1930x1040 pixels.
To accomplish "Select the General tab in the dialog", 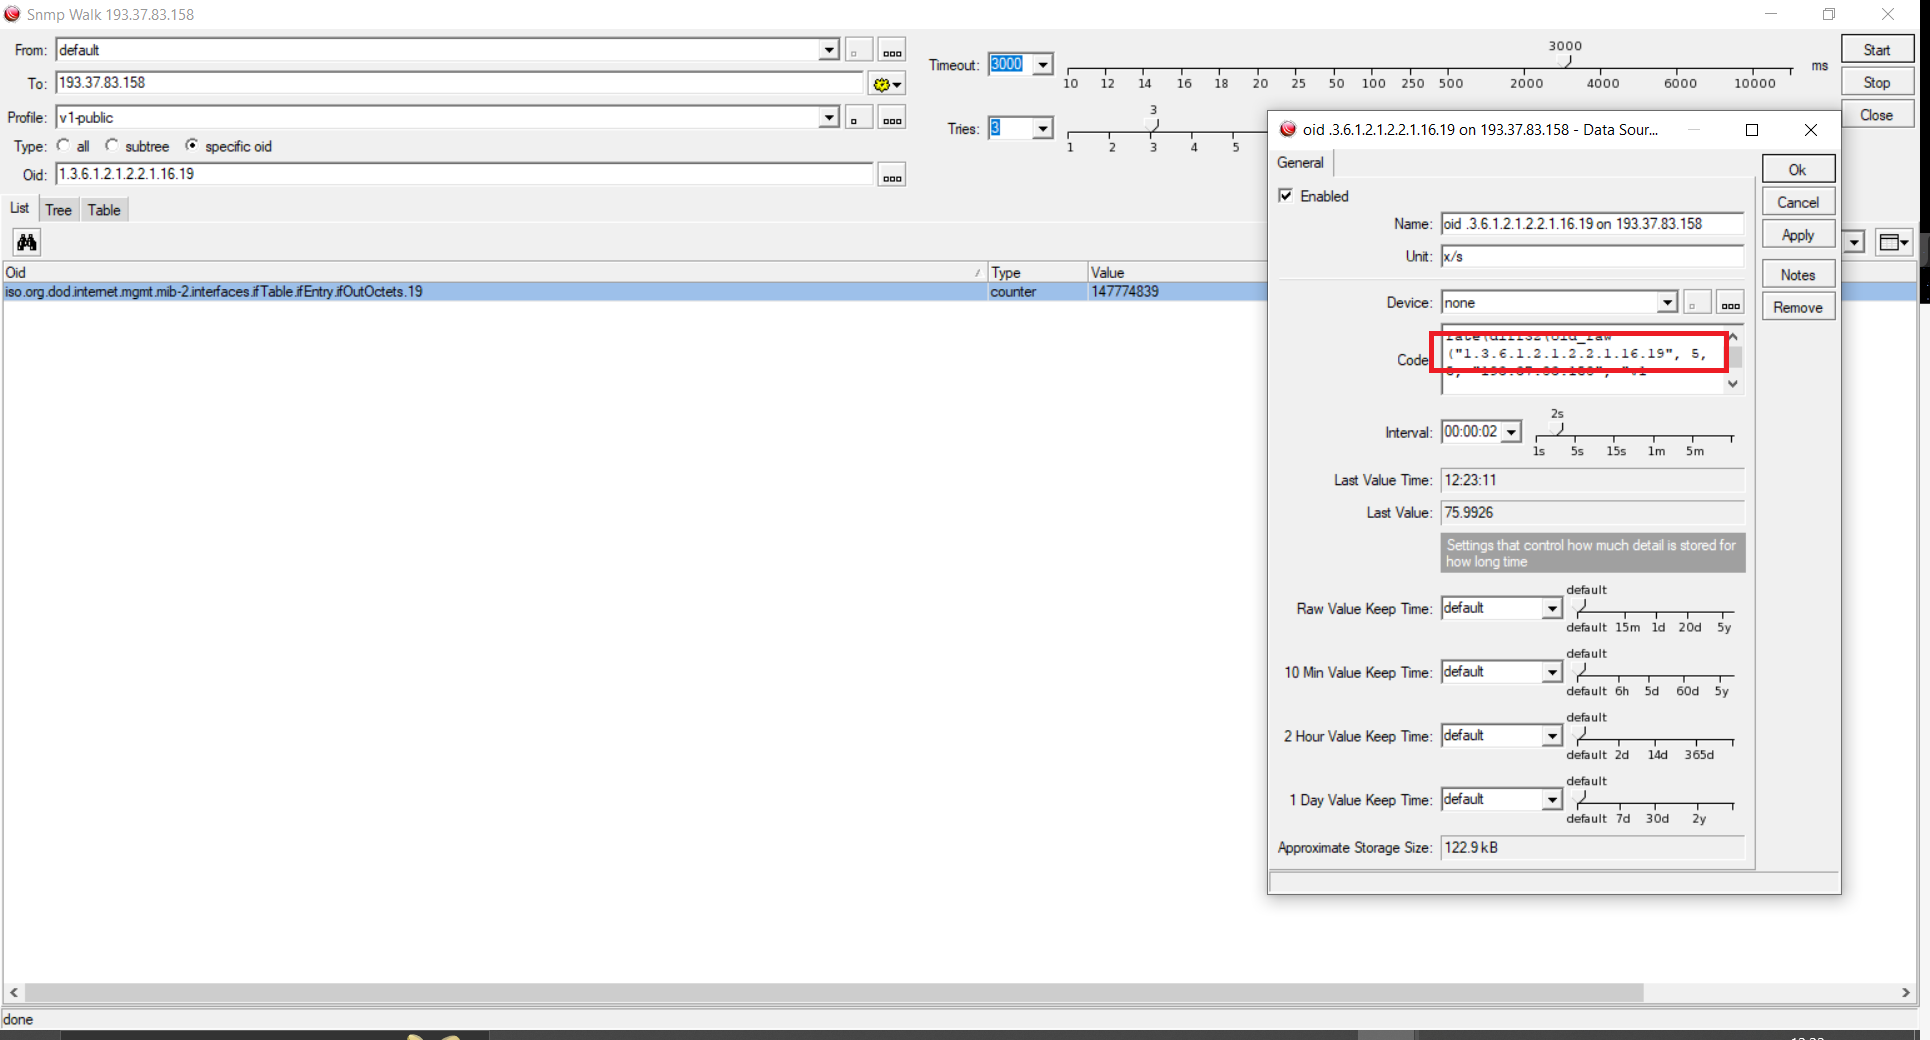I will click(x=1300, y=163).
